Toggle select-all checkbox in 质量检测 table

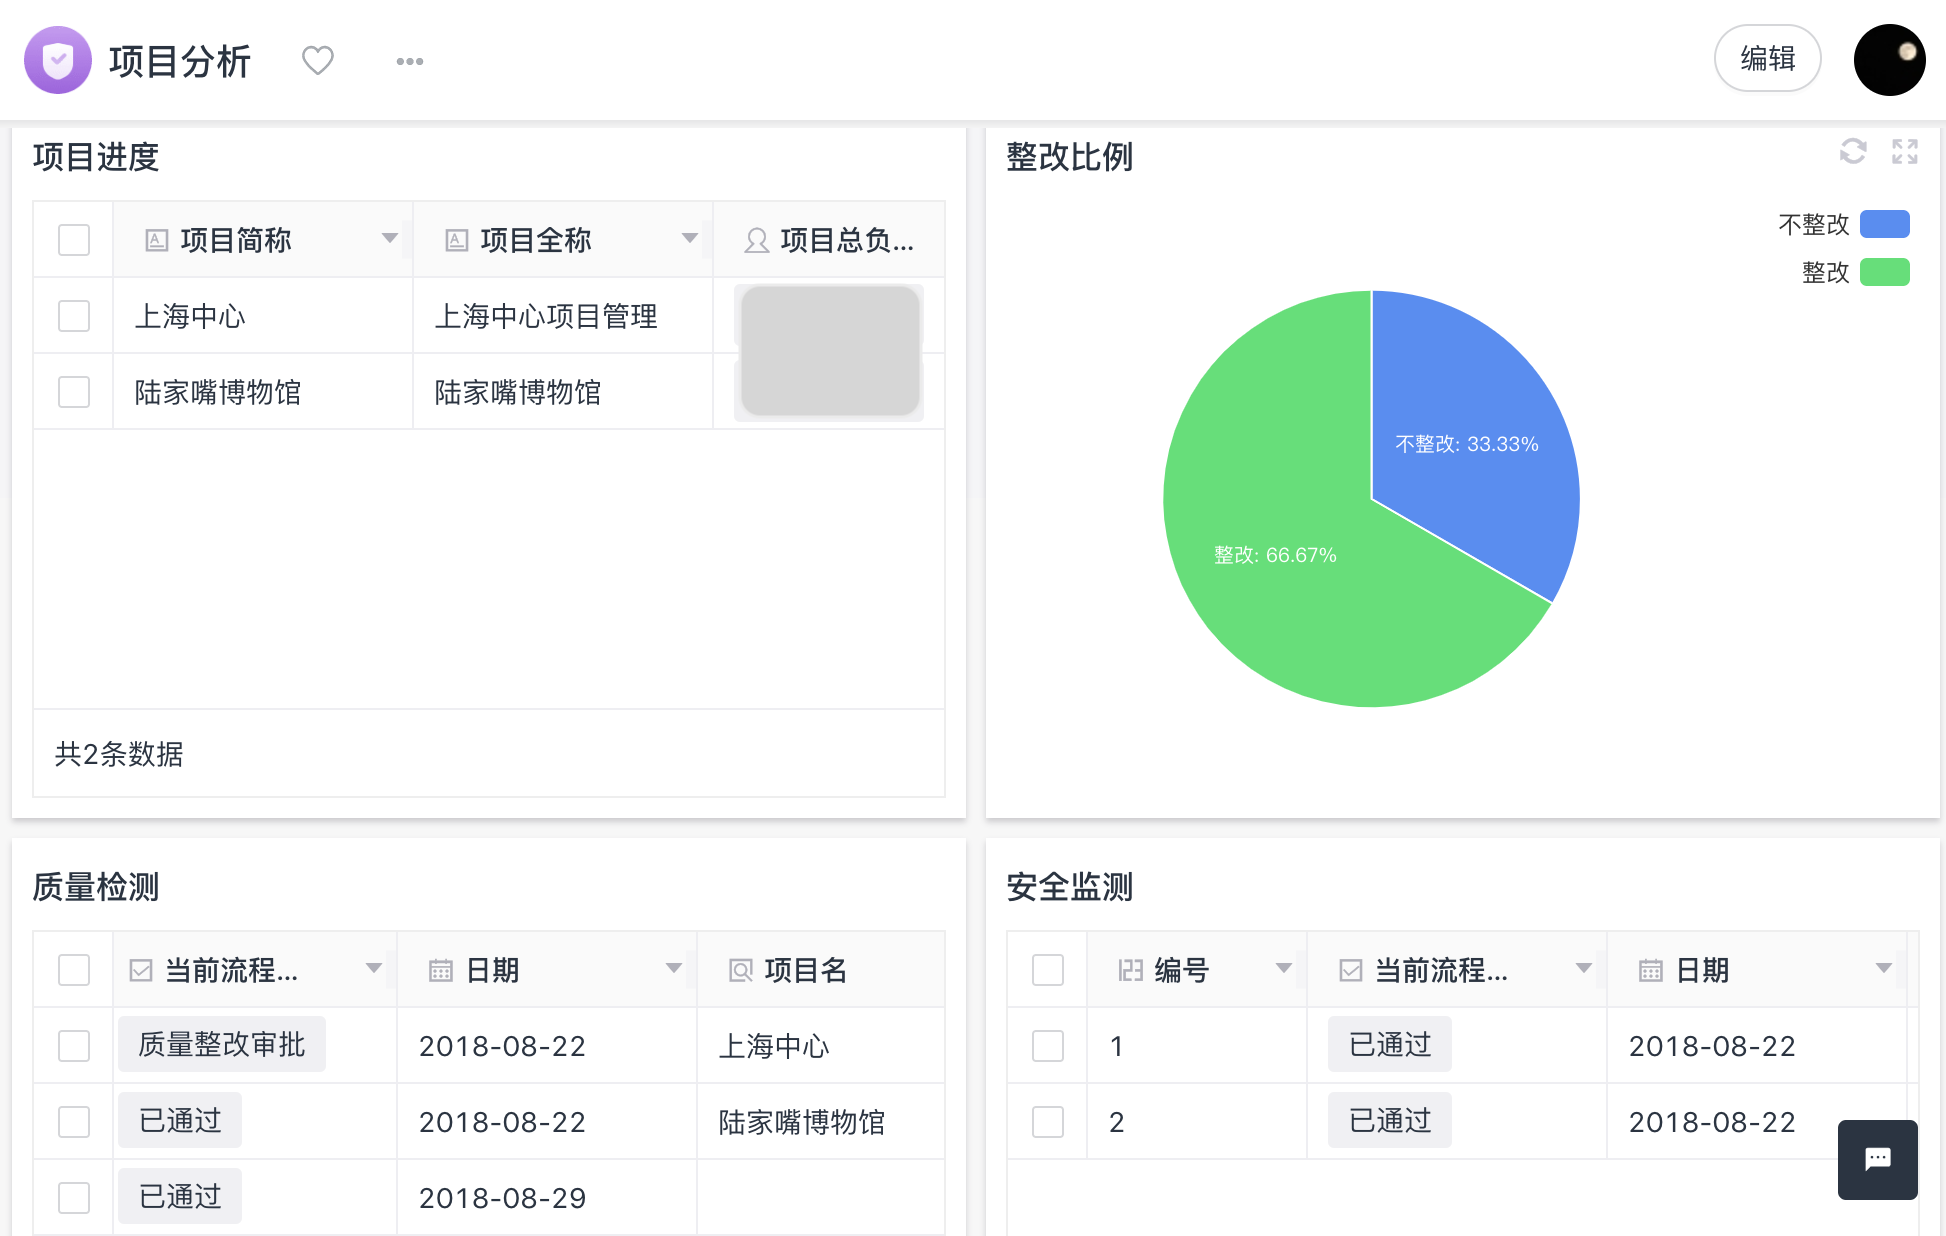pyautogui.click(x=74, y=970)
